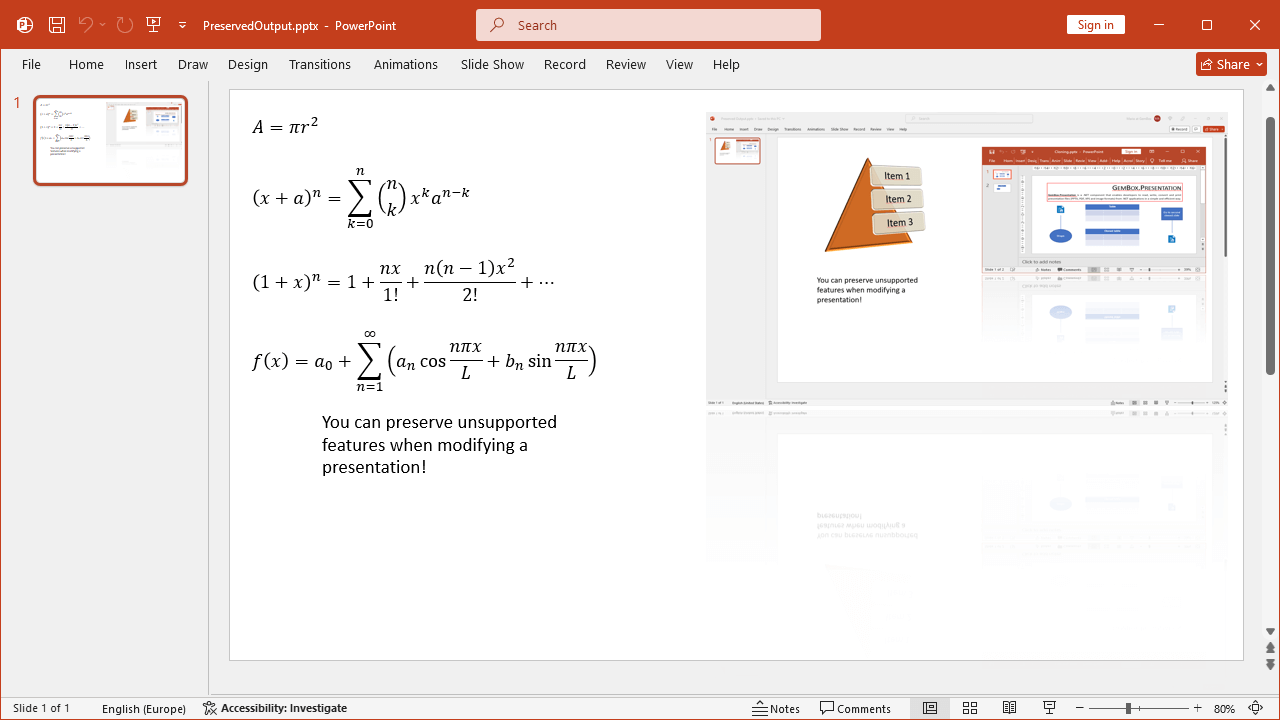Toggle the Notes pane

pyautogui.click(x=776, y=708)
